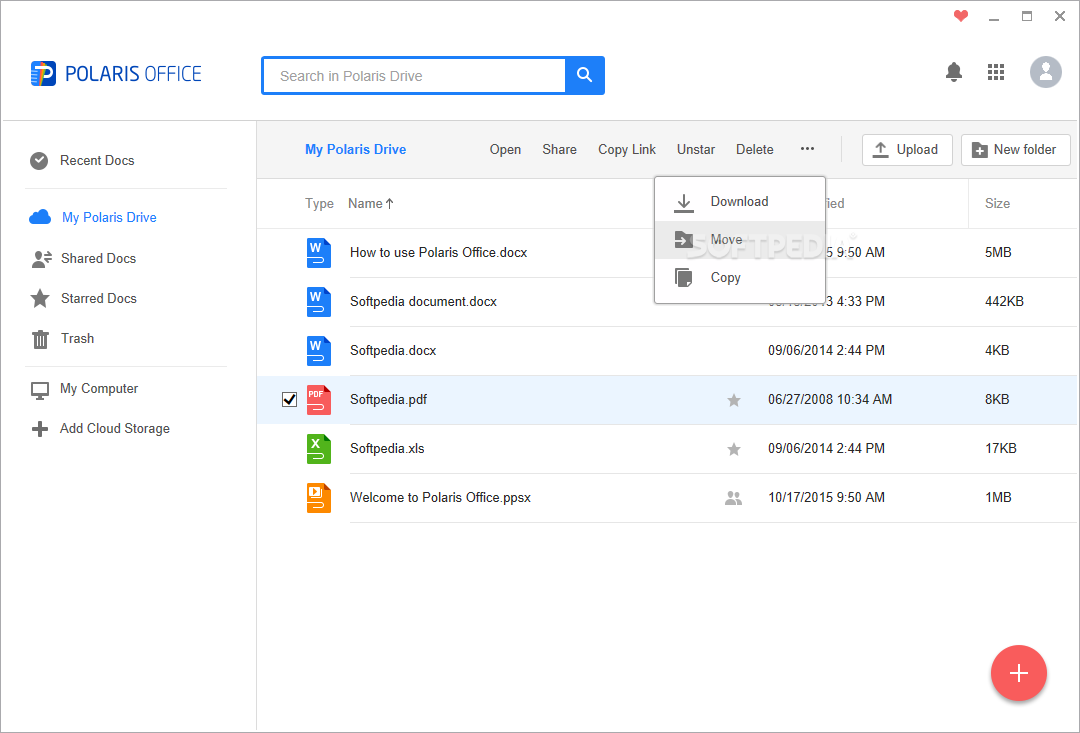
Task: Click Word icon of Softpedia document.docx
Action: [x=318, y=302]
